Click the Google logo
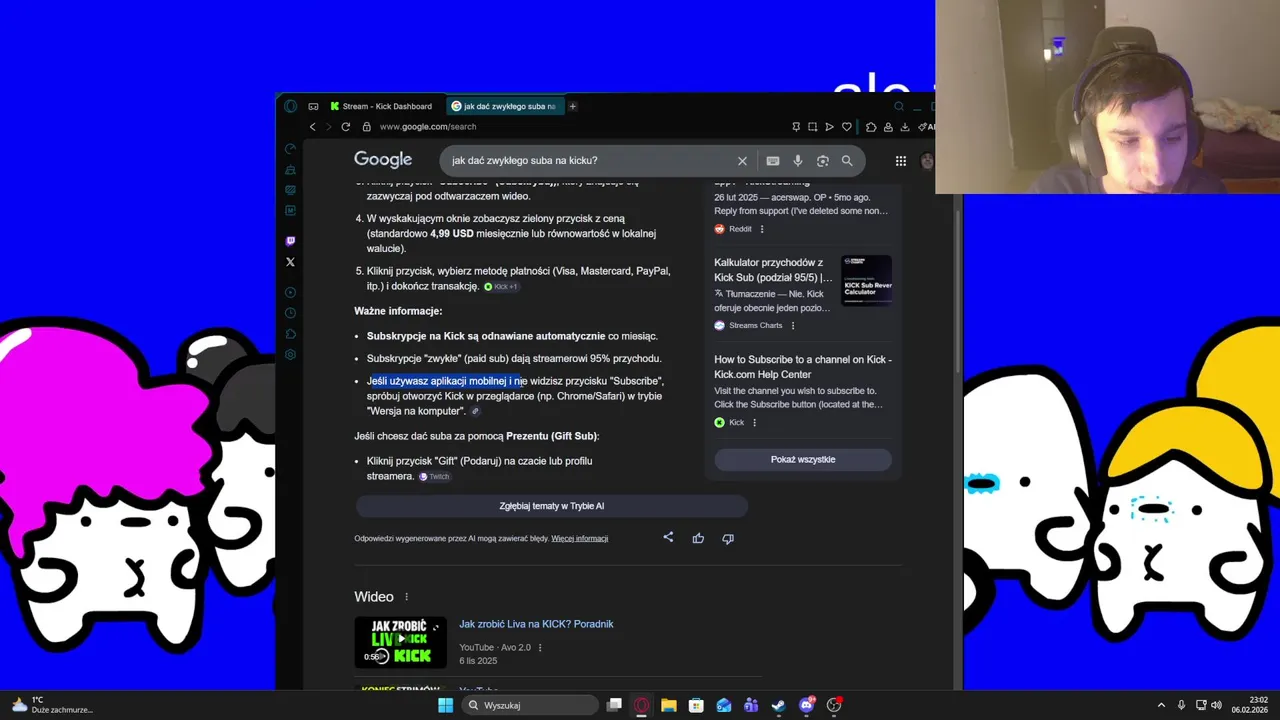Viewport: 1280px width, 720px height. 383,160
